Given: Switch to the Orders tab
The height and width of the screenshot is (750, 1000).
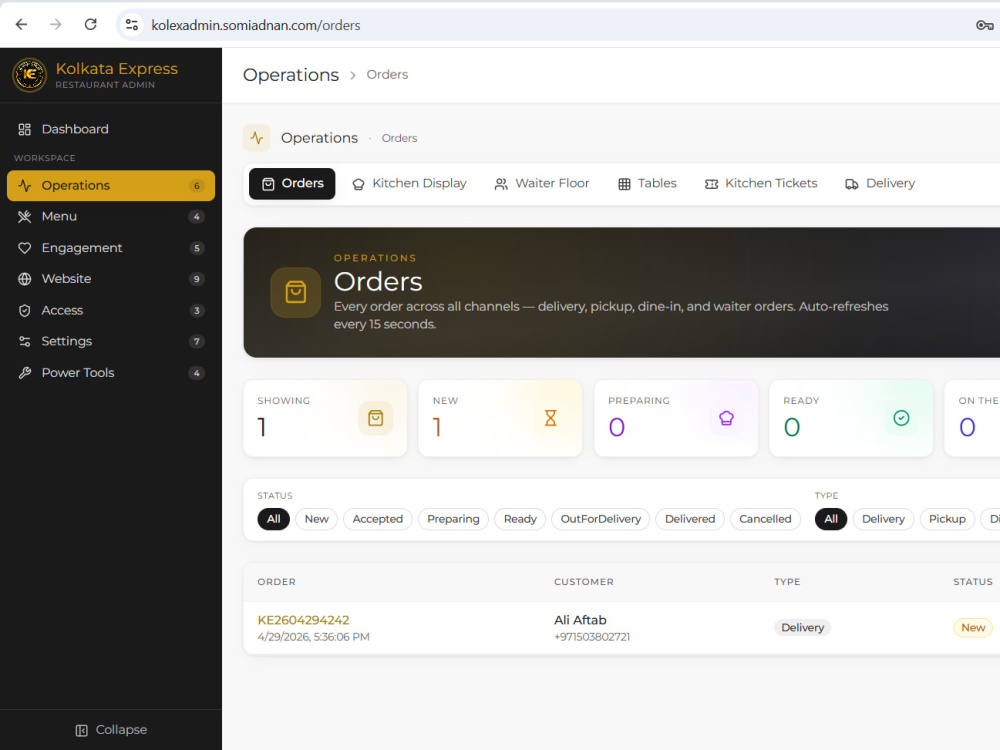Looking at the screenshot, I should coord(292,184).
